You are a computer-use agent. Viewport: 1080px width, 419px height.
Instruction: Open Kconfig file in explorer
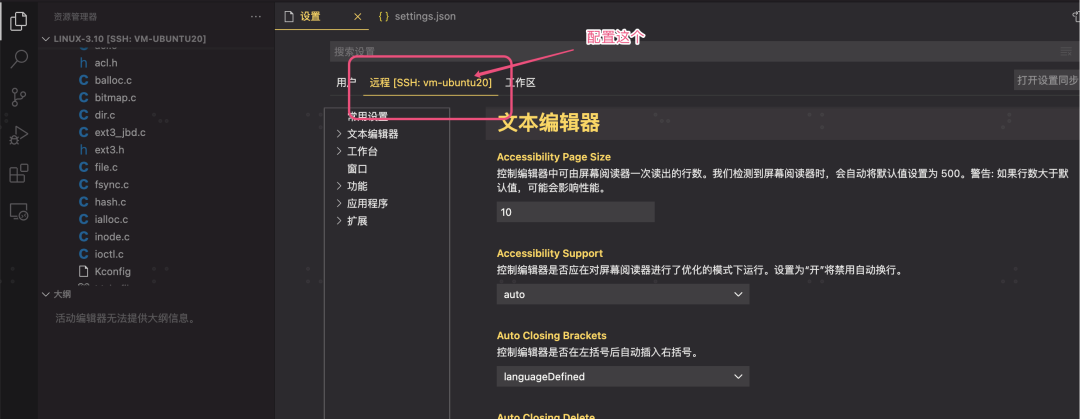(112, 272)
